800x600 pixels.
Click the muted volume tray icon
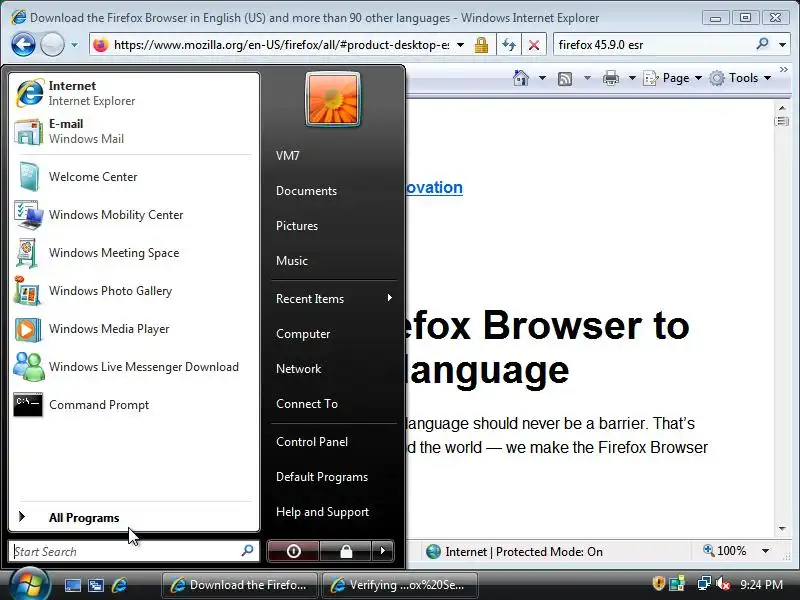(723, 583)
